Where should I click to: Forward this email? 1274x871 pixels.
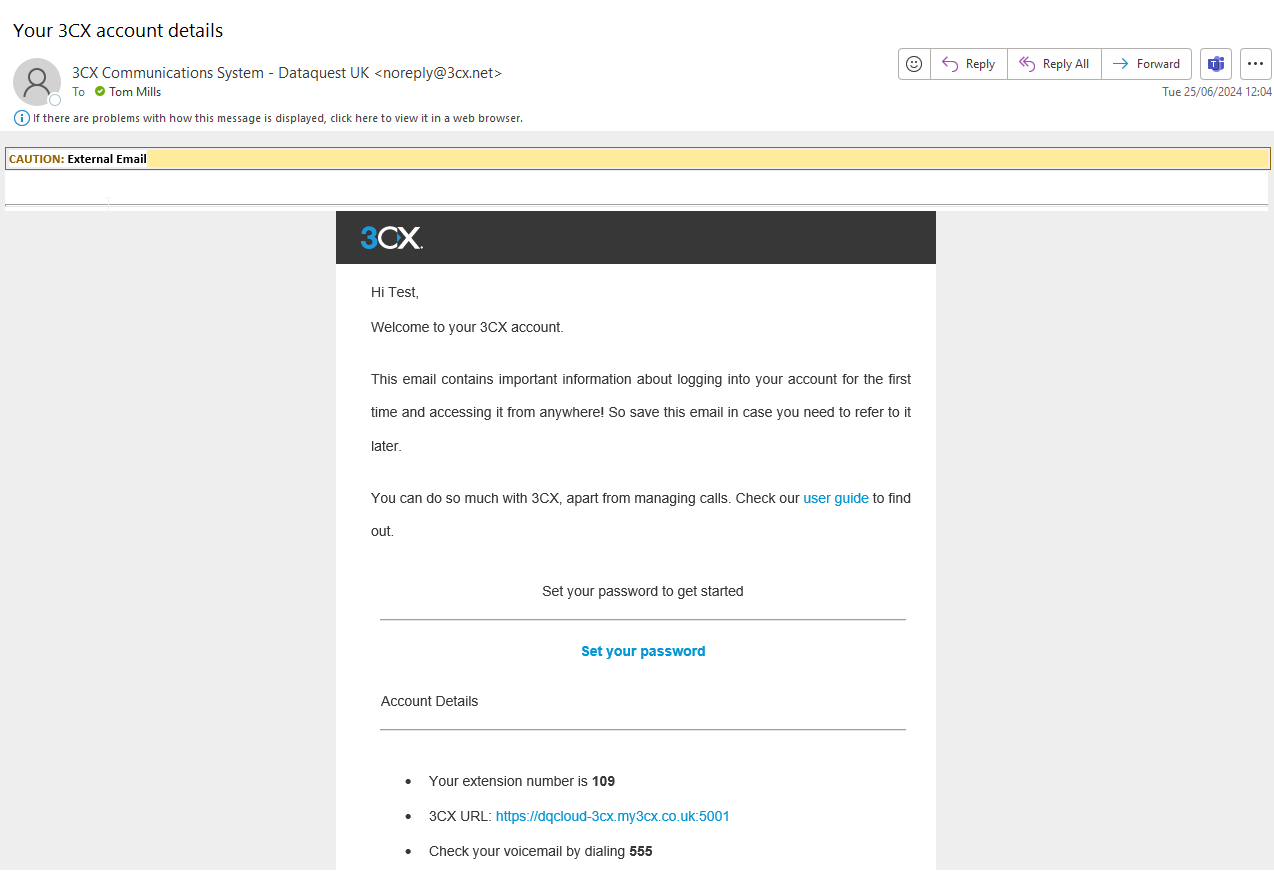(x=1146, y=64)
